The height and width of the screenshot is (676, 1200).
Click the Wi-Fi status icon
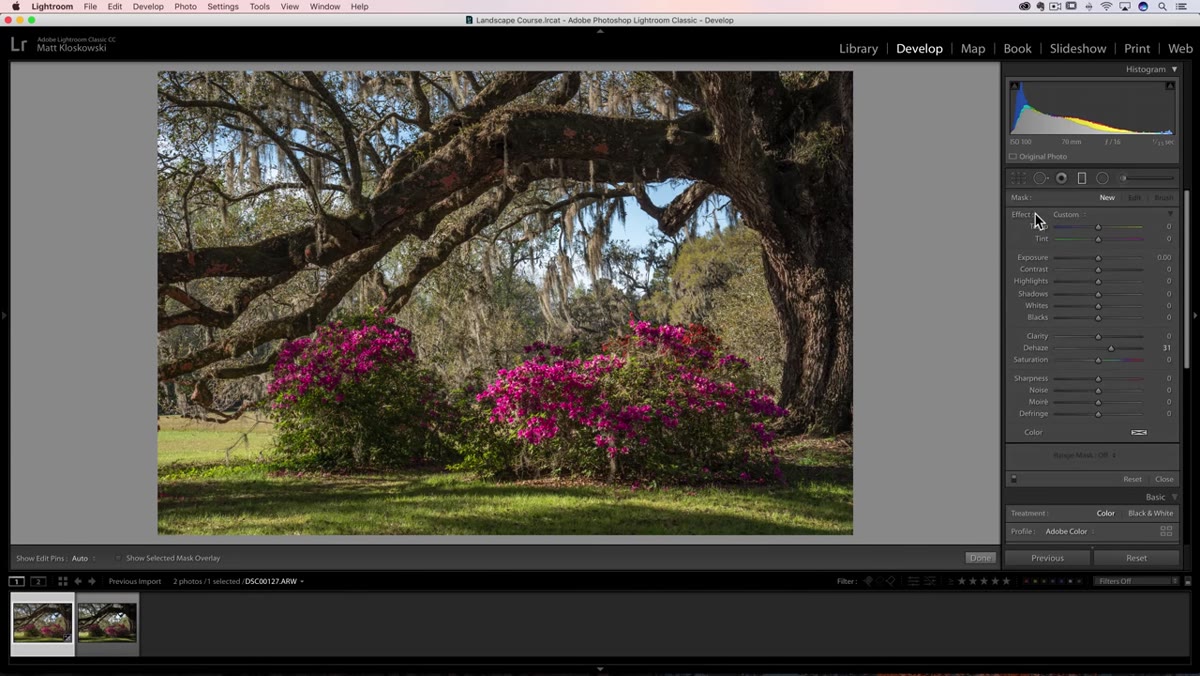click(1106, 6)
